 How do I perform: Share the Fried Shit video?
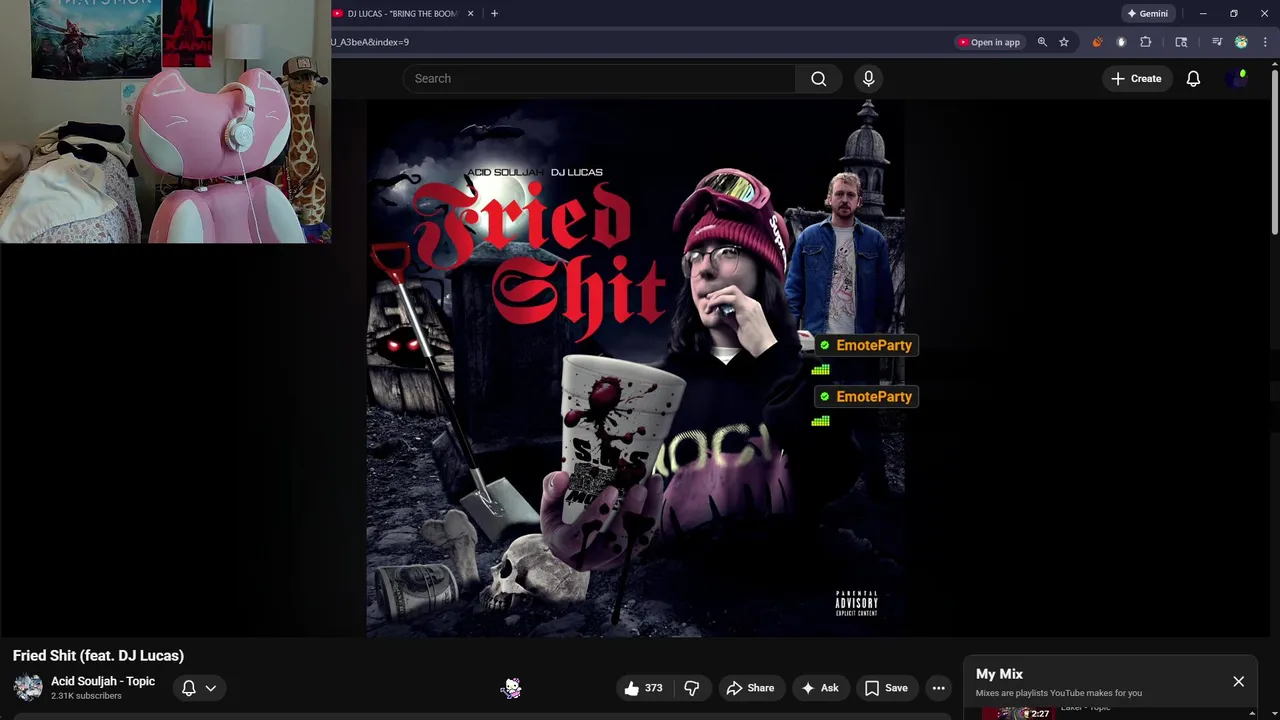click(750, 688)
